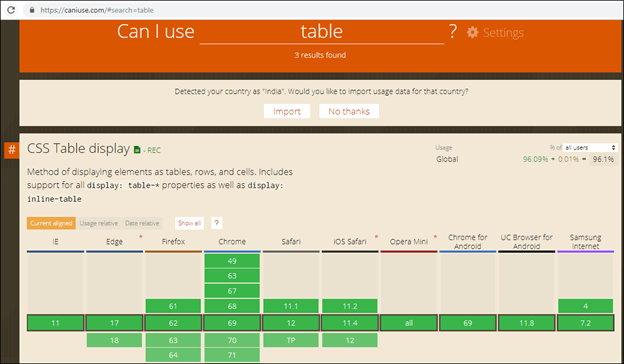Select the iOS Safari 11.4 cell
The width and height of the screenshot is (624, 364).
click(350, 323)
